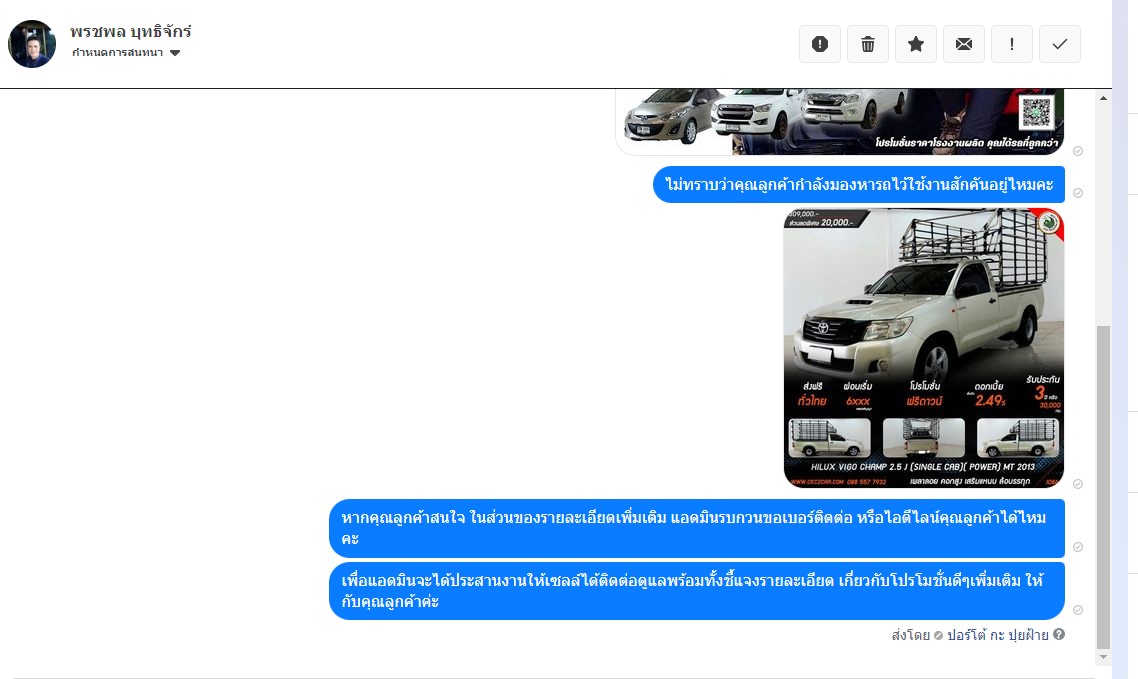Mark conversation as spam with the exclamation circle icon

[x=819, y=44]
